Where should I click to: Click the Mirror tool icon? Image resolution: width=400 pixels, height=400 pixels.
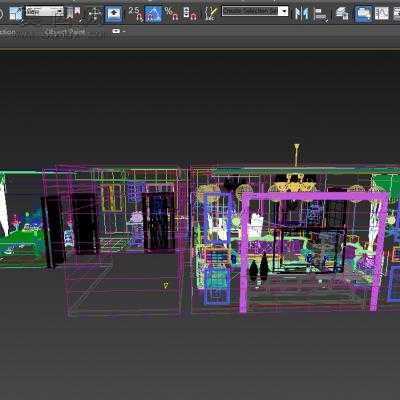pyautogui.click(x=301, y=14)
